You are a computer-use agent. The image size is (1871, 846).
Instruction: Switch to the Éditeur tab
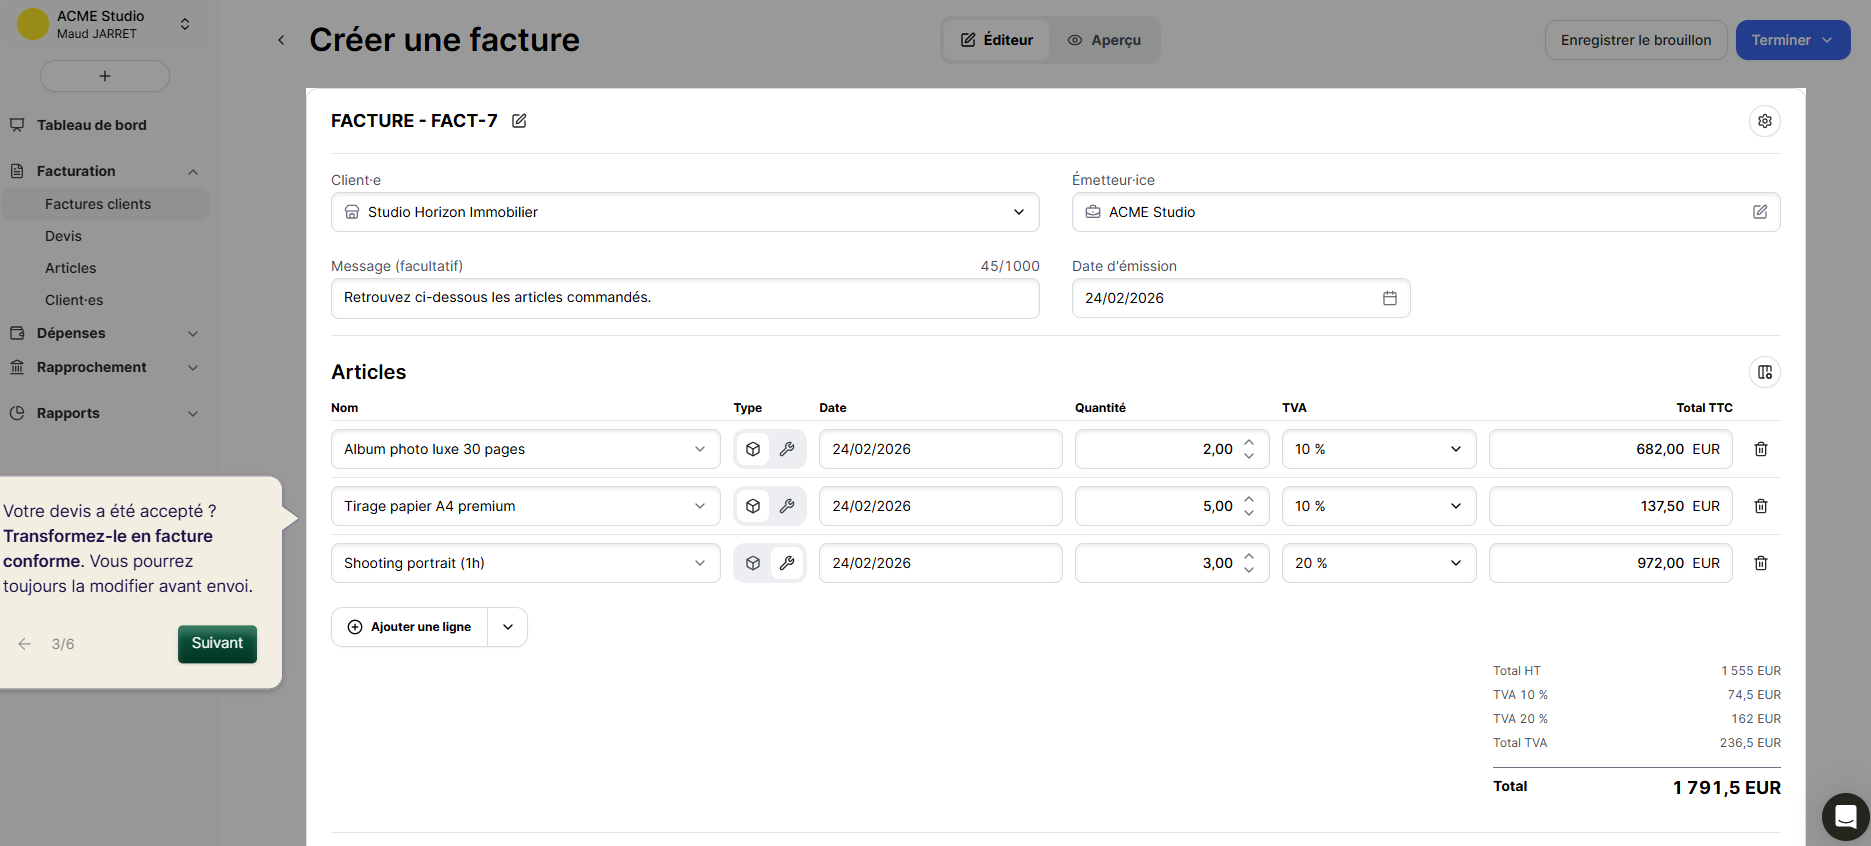[997, 40]
